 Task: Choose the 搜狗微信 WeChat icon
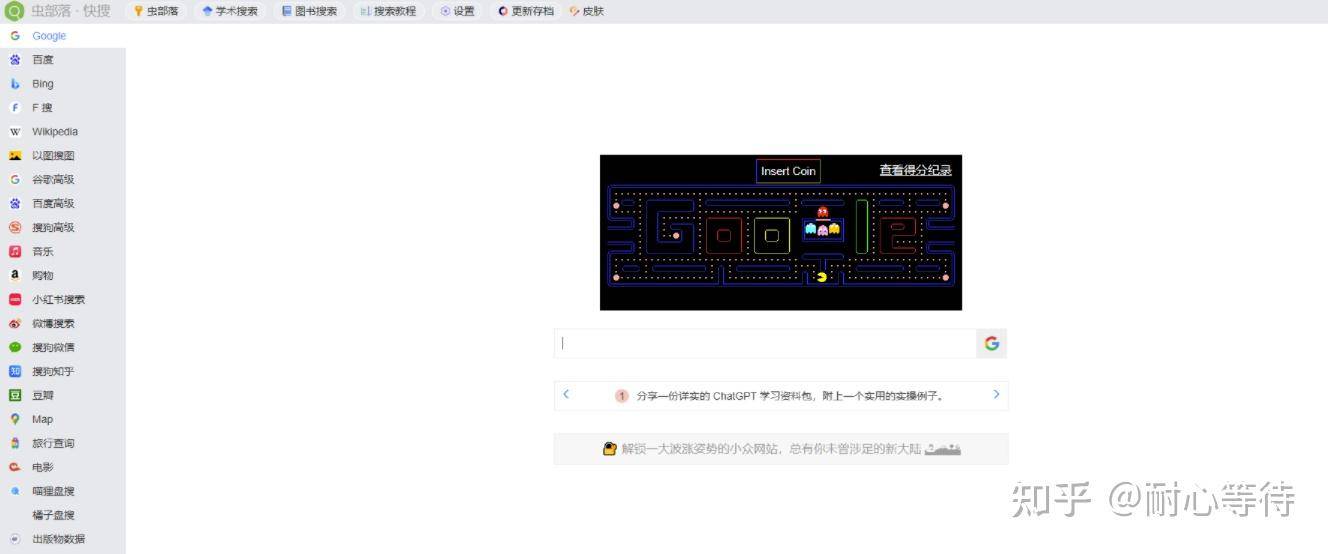coord(15,347)
